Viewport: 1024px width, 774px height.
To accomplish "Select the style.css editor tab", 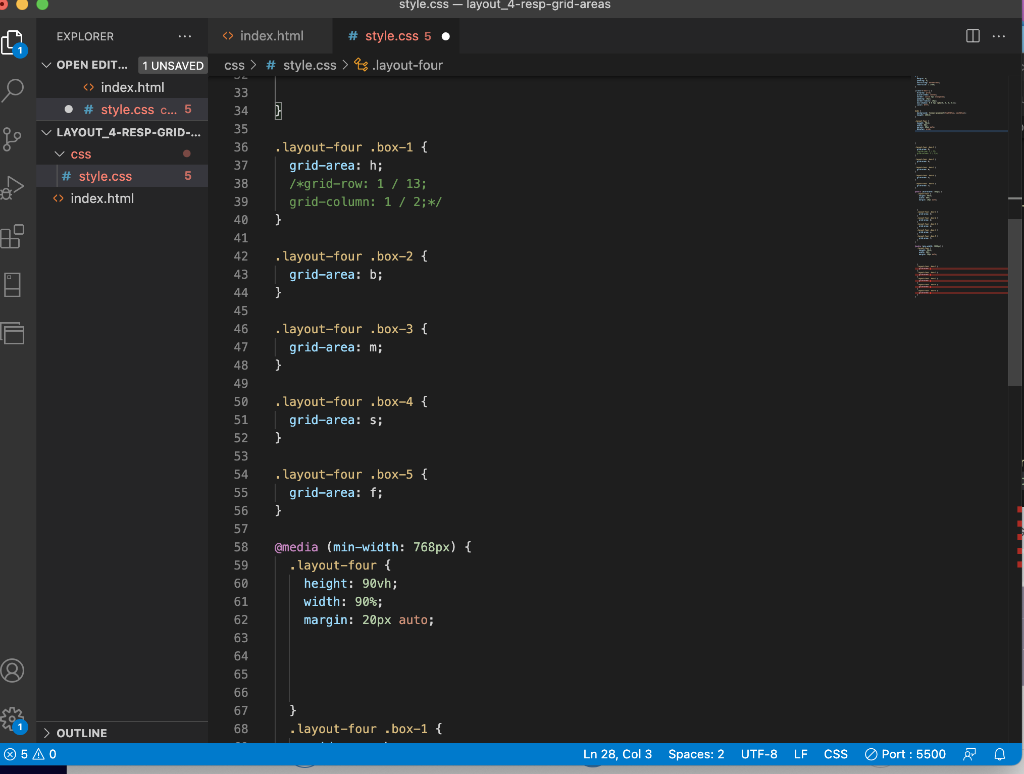I will click(392, 36).
